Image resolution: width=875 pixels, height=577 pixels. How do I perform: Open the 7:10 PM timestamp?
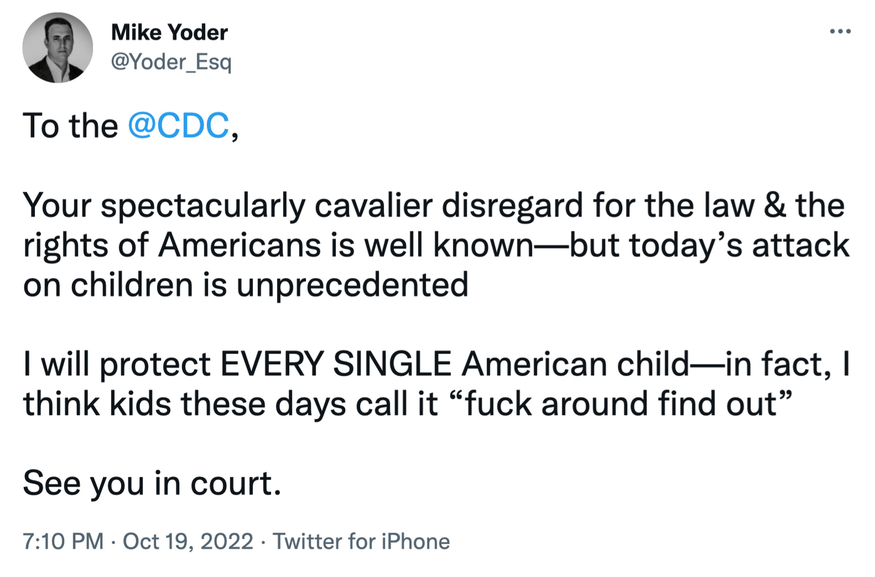click(63, 541)
